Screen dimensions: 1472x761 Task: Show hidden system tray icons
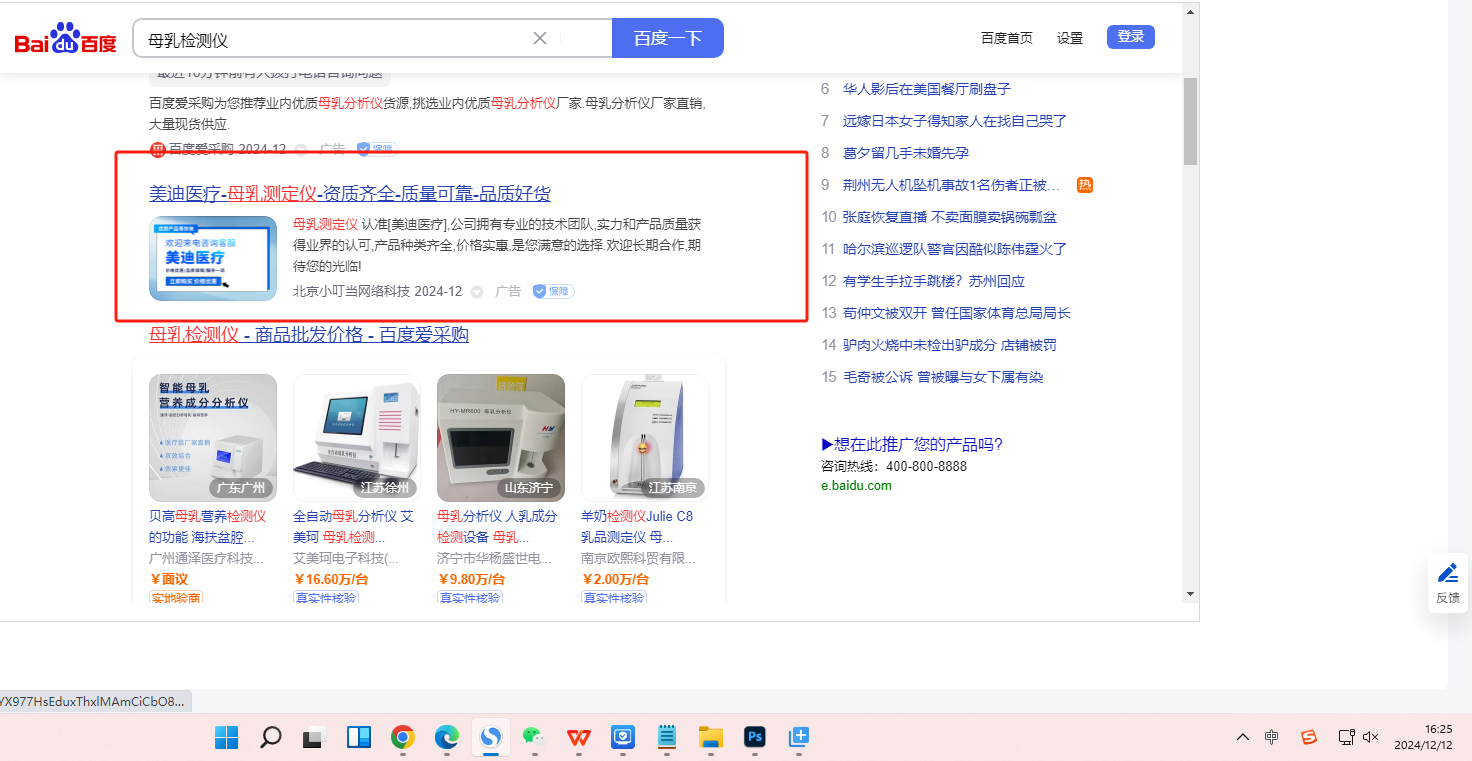[1243, 738]
